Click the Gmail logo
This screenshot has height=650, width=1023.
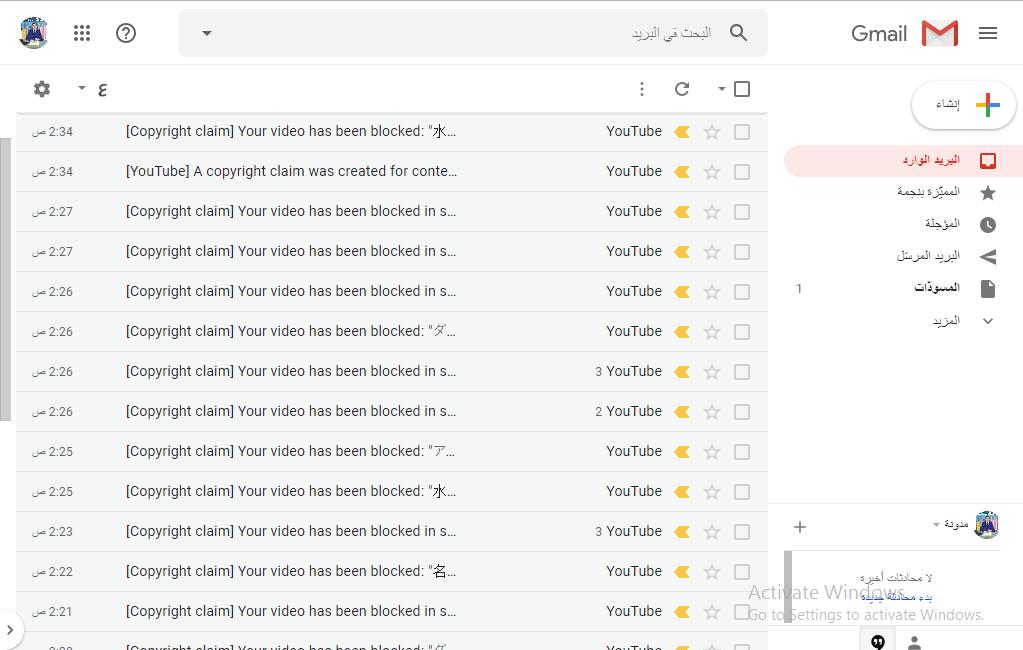[x=904, y=33]
